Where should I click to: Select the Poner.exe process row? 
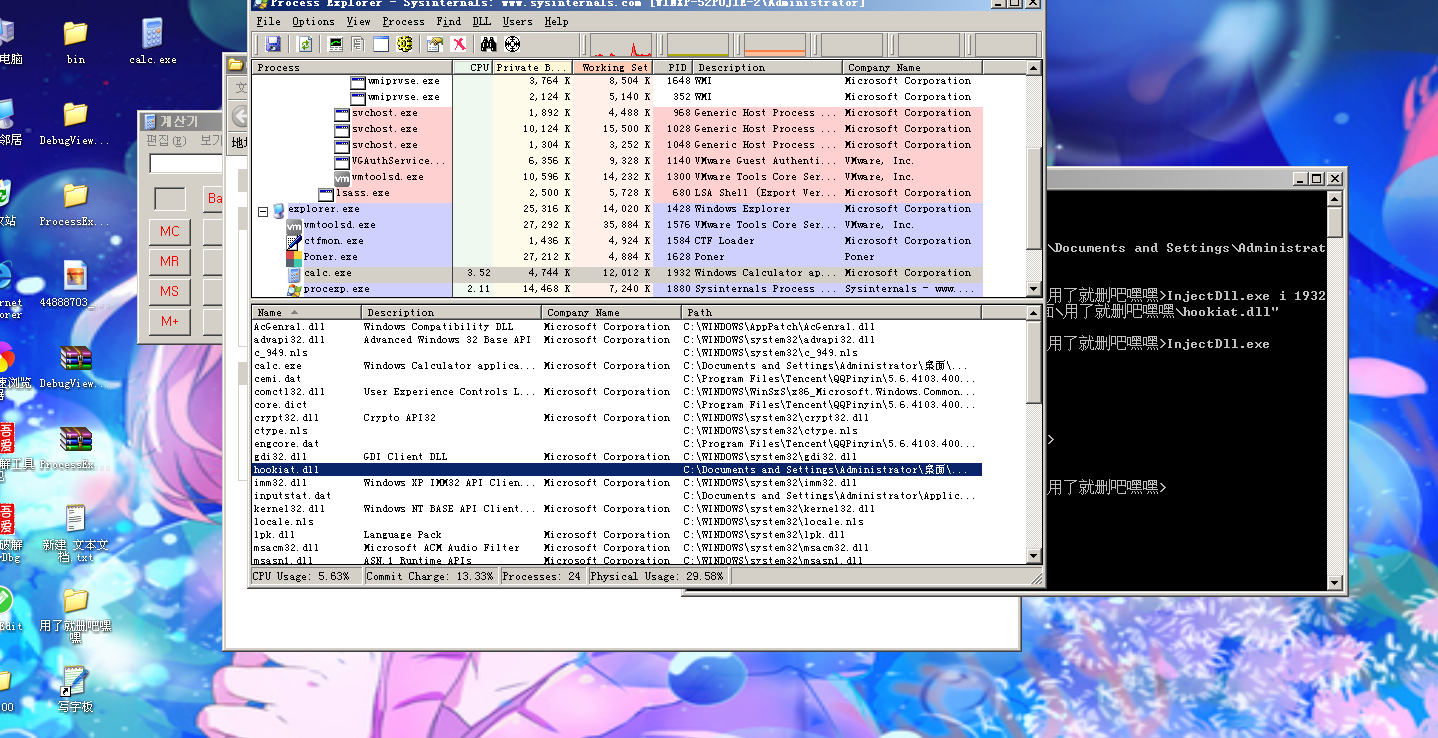pos(617,257)
